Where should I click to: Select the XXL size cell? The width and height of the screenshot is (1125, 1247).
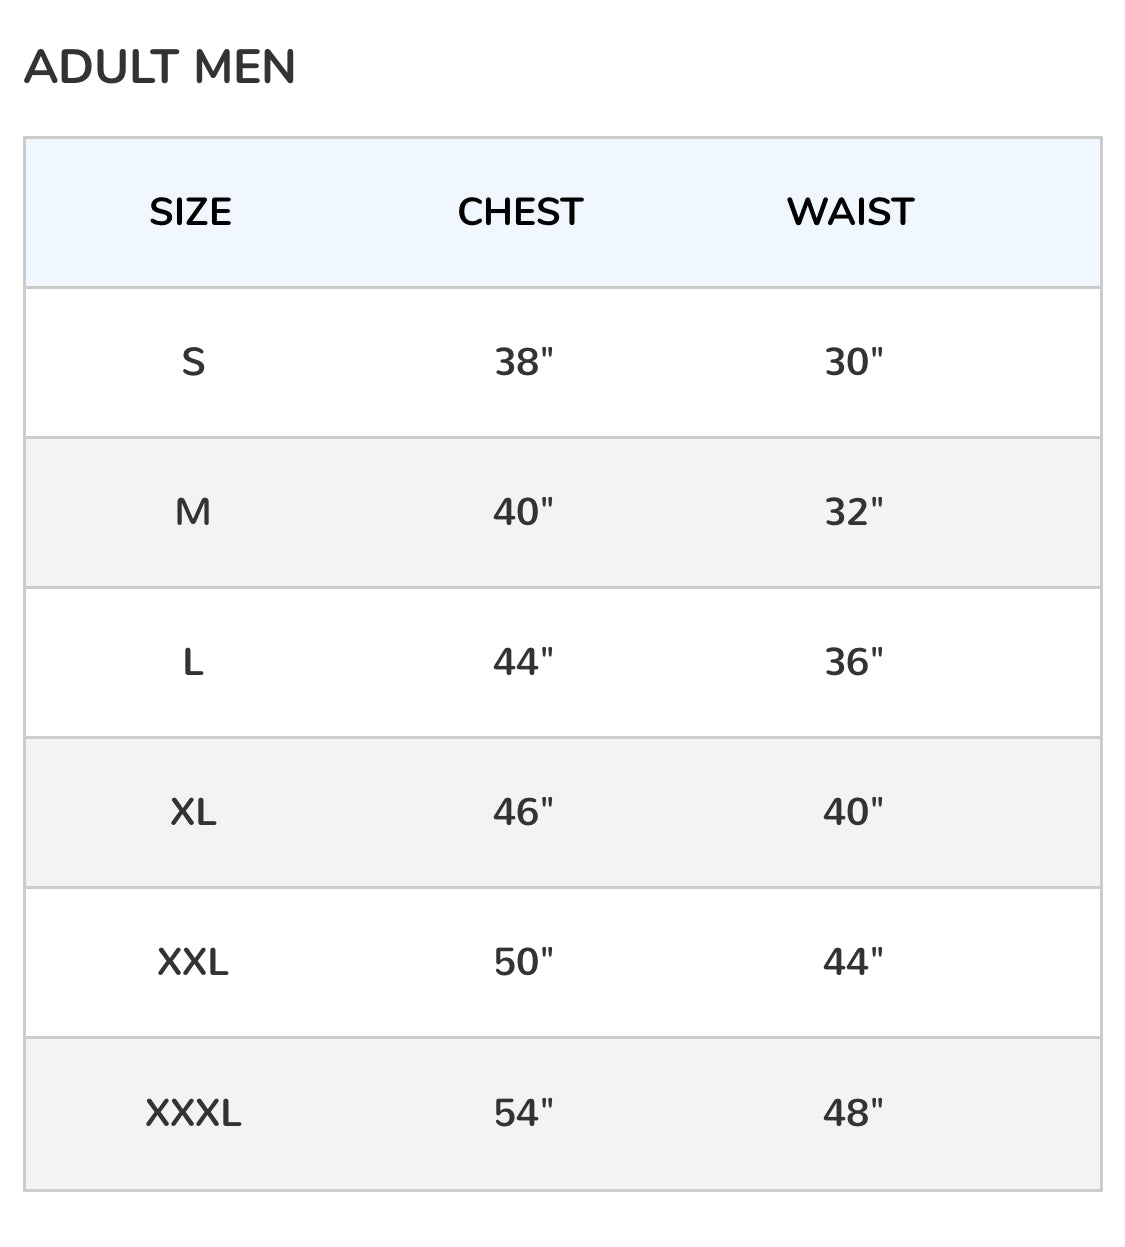(x=193, y=962)
